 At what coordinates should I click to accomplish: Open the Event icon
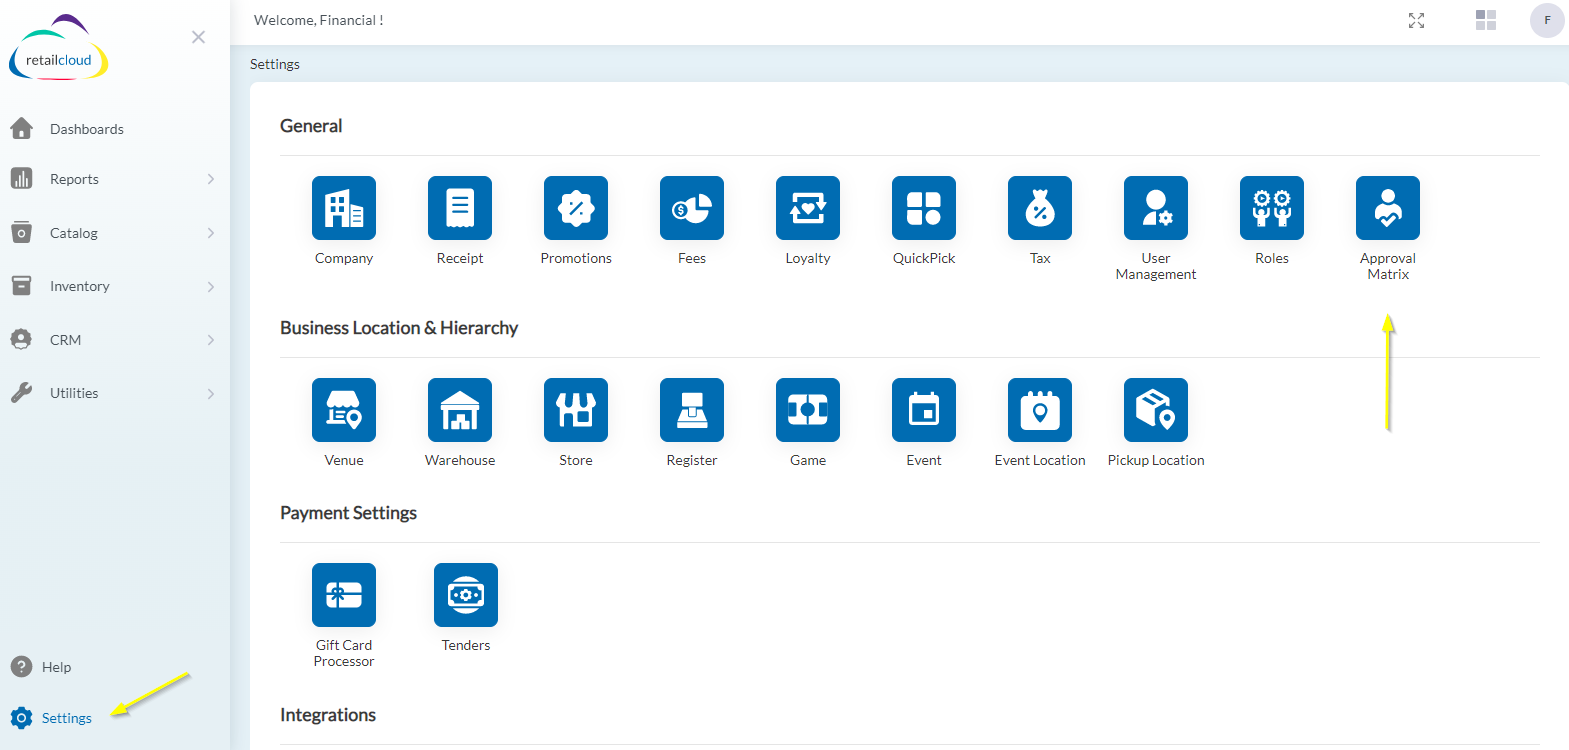click(924, 410)
